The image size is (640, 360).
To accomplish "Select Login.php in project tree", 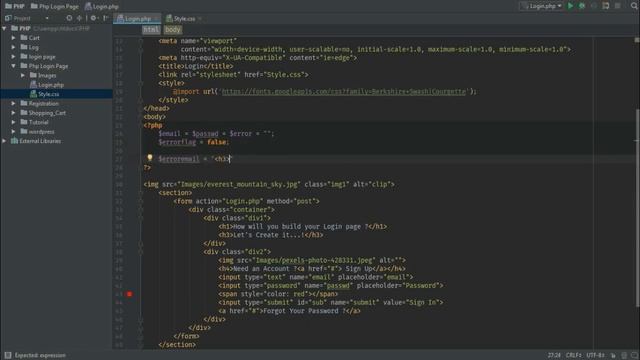I will 51,85.
